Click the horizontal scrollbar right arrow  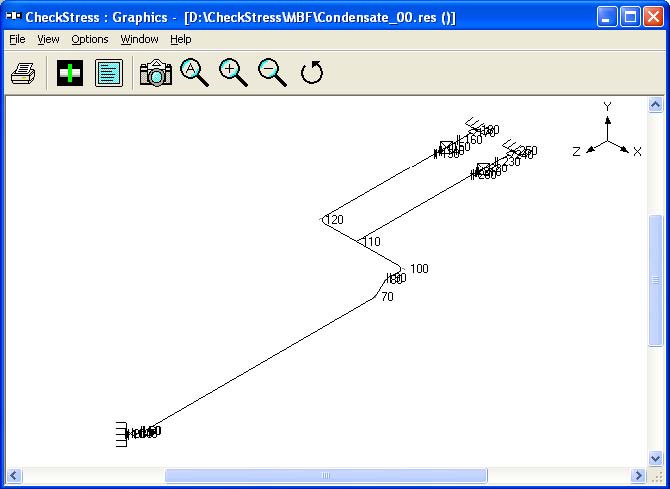[x=638, y=475]
